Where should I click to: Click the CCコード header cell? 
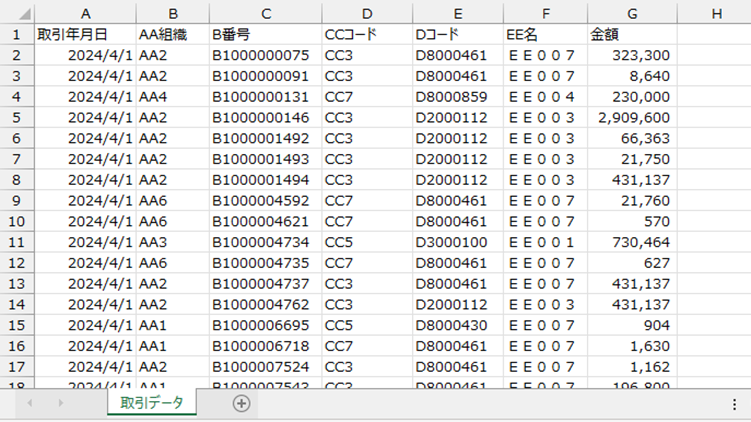366,34
